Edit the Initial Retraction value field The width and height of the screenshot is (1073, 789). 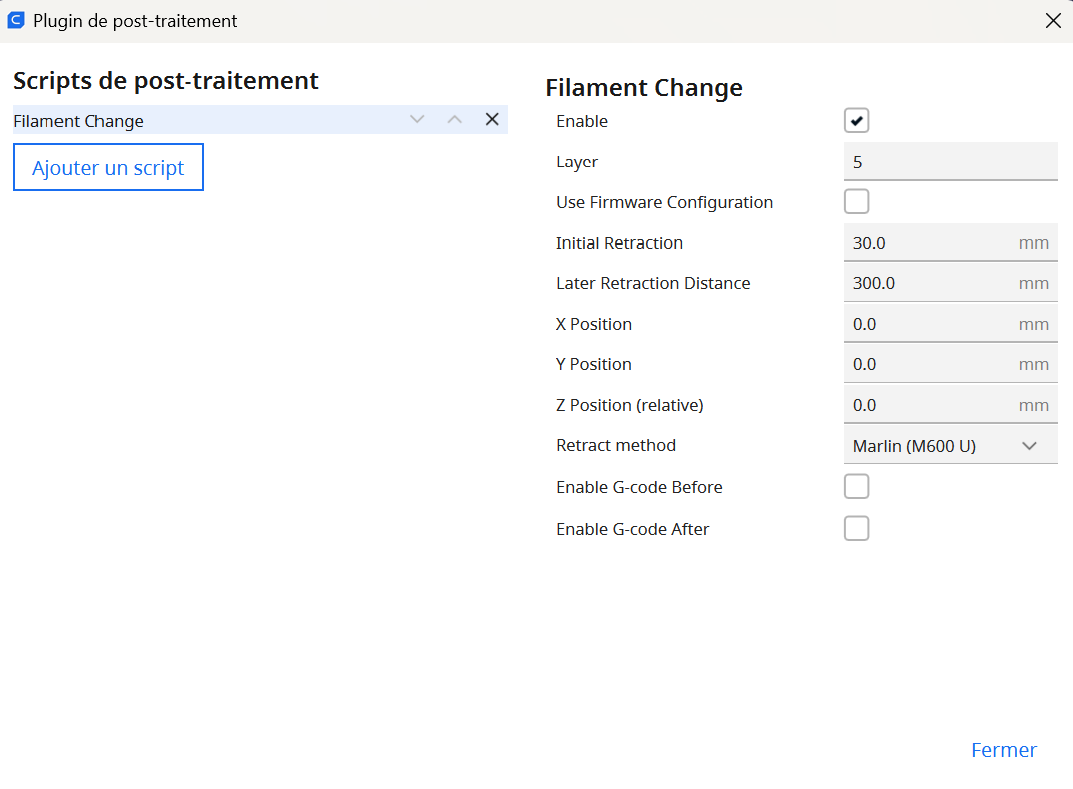(951, 243)
